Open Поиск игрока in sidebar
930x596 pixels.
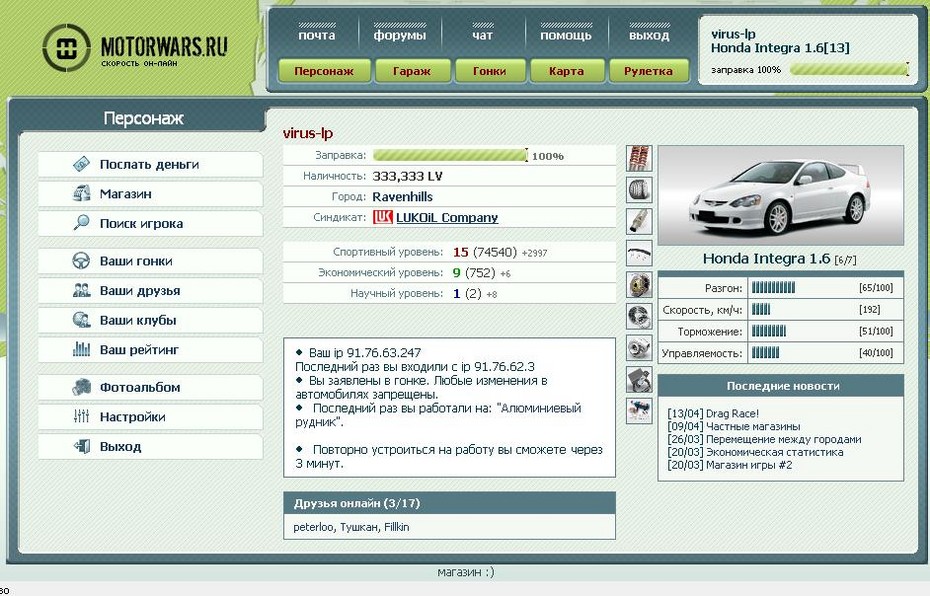(151, 224)
